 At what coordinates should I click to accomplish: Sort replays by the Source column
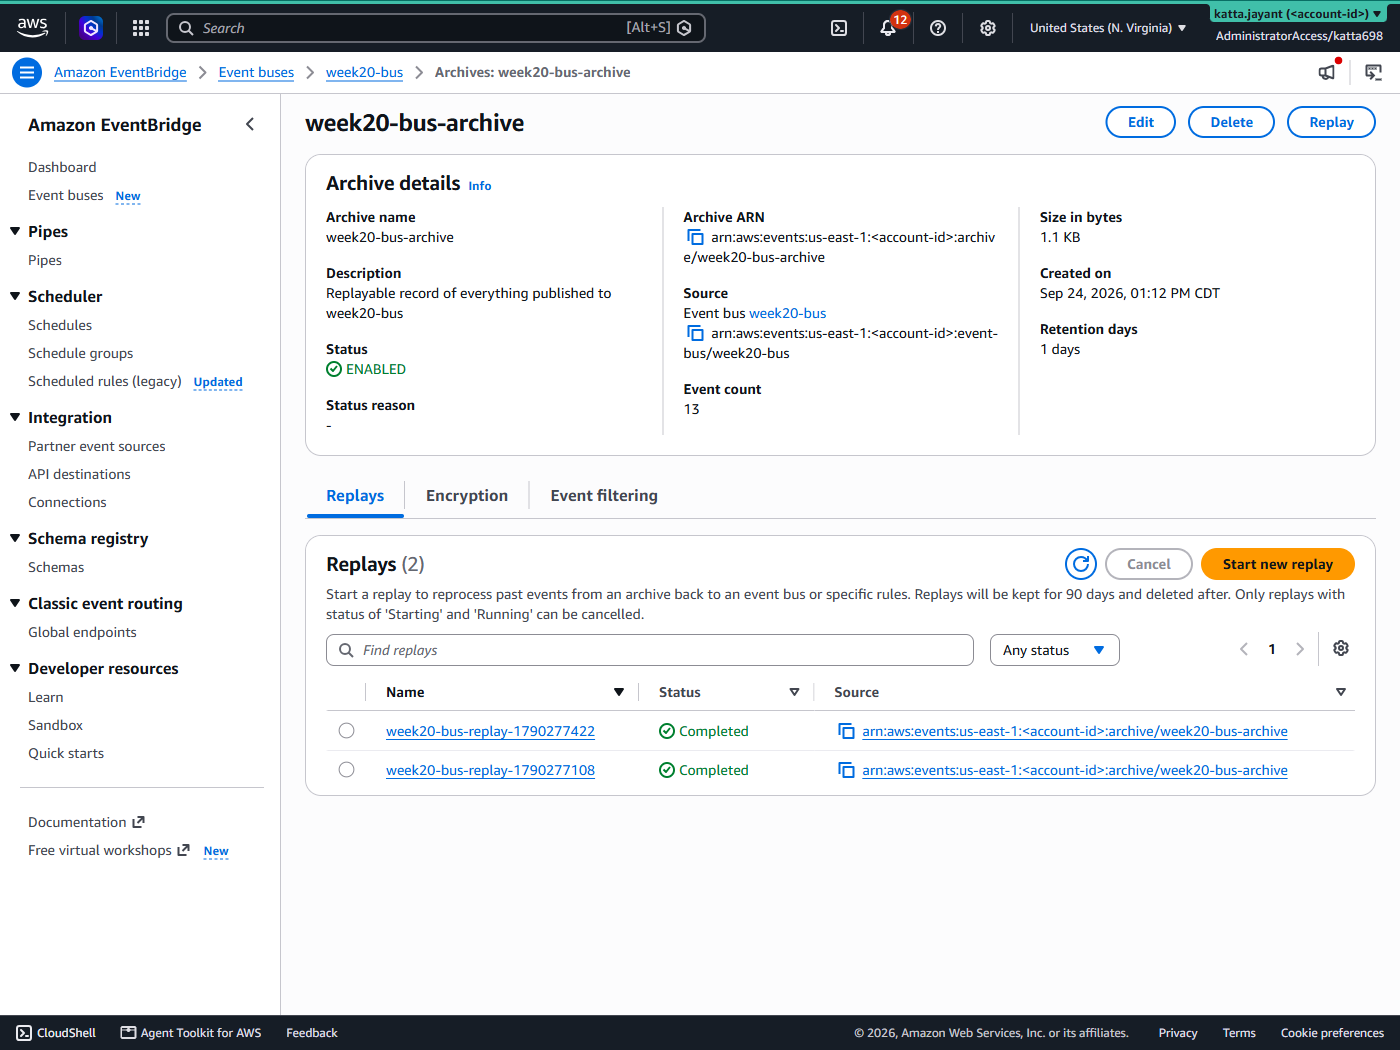tap(1341, 692)
